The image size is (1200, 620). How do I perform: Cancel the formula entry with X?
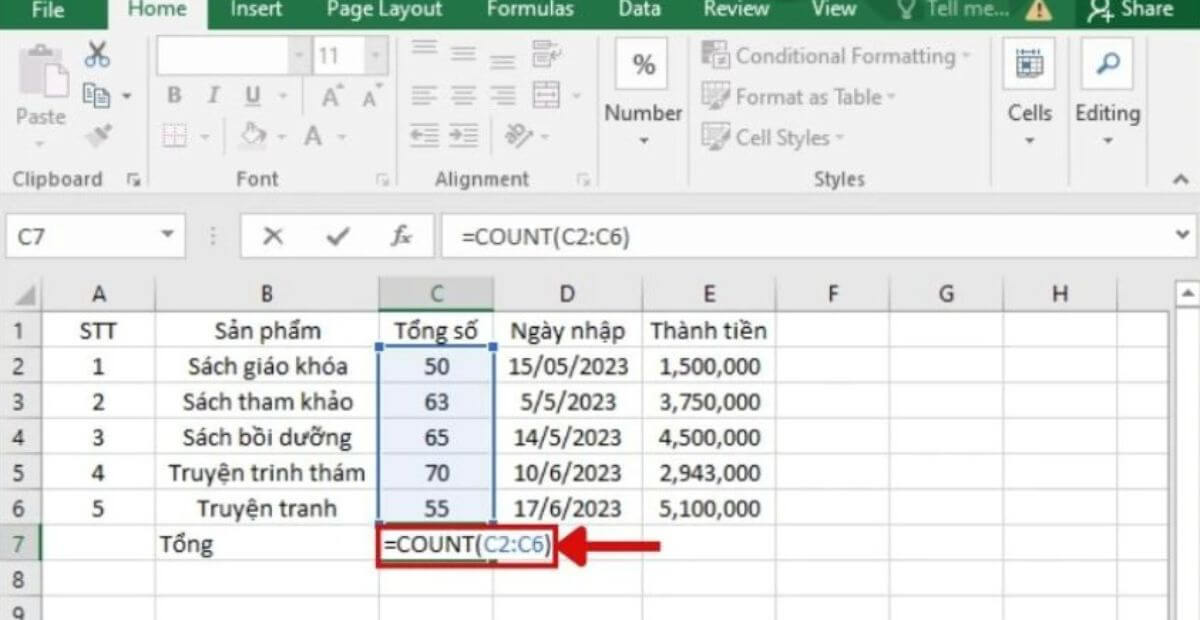click(273, 237)
